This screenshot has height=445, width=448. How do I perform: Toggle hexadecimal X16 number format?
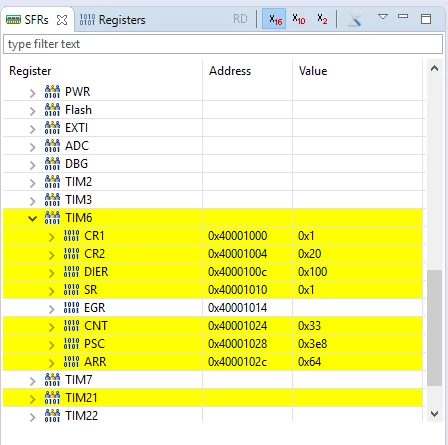pos(274,19)
